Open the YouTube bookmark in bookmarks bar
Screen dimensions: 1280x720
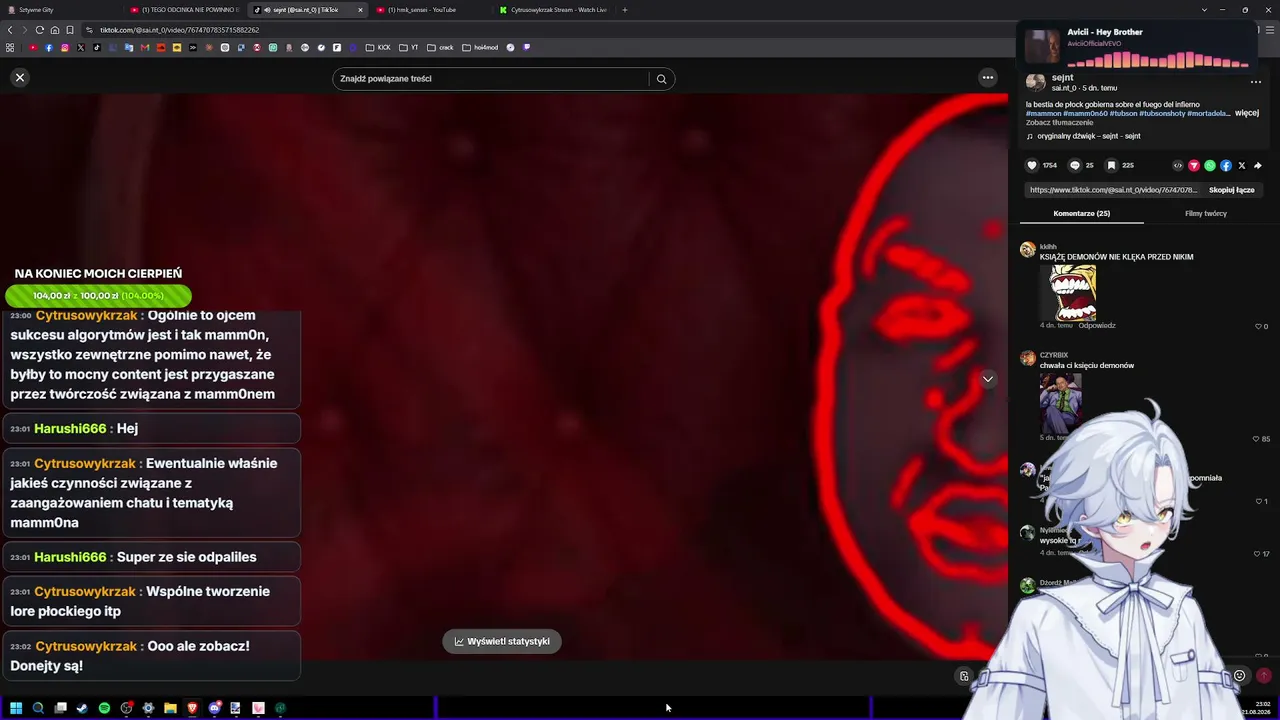[x=33, y=47]
